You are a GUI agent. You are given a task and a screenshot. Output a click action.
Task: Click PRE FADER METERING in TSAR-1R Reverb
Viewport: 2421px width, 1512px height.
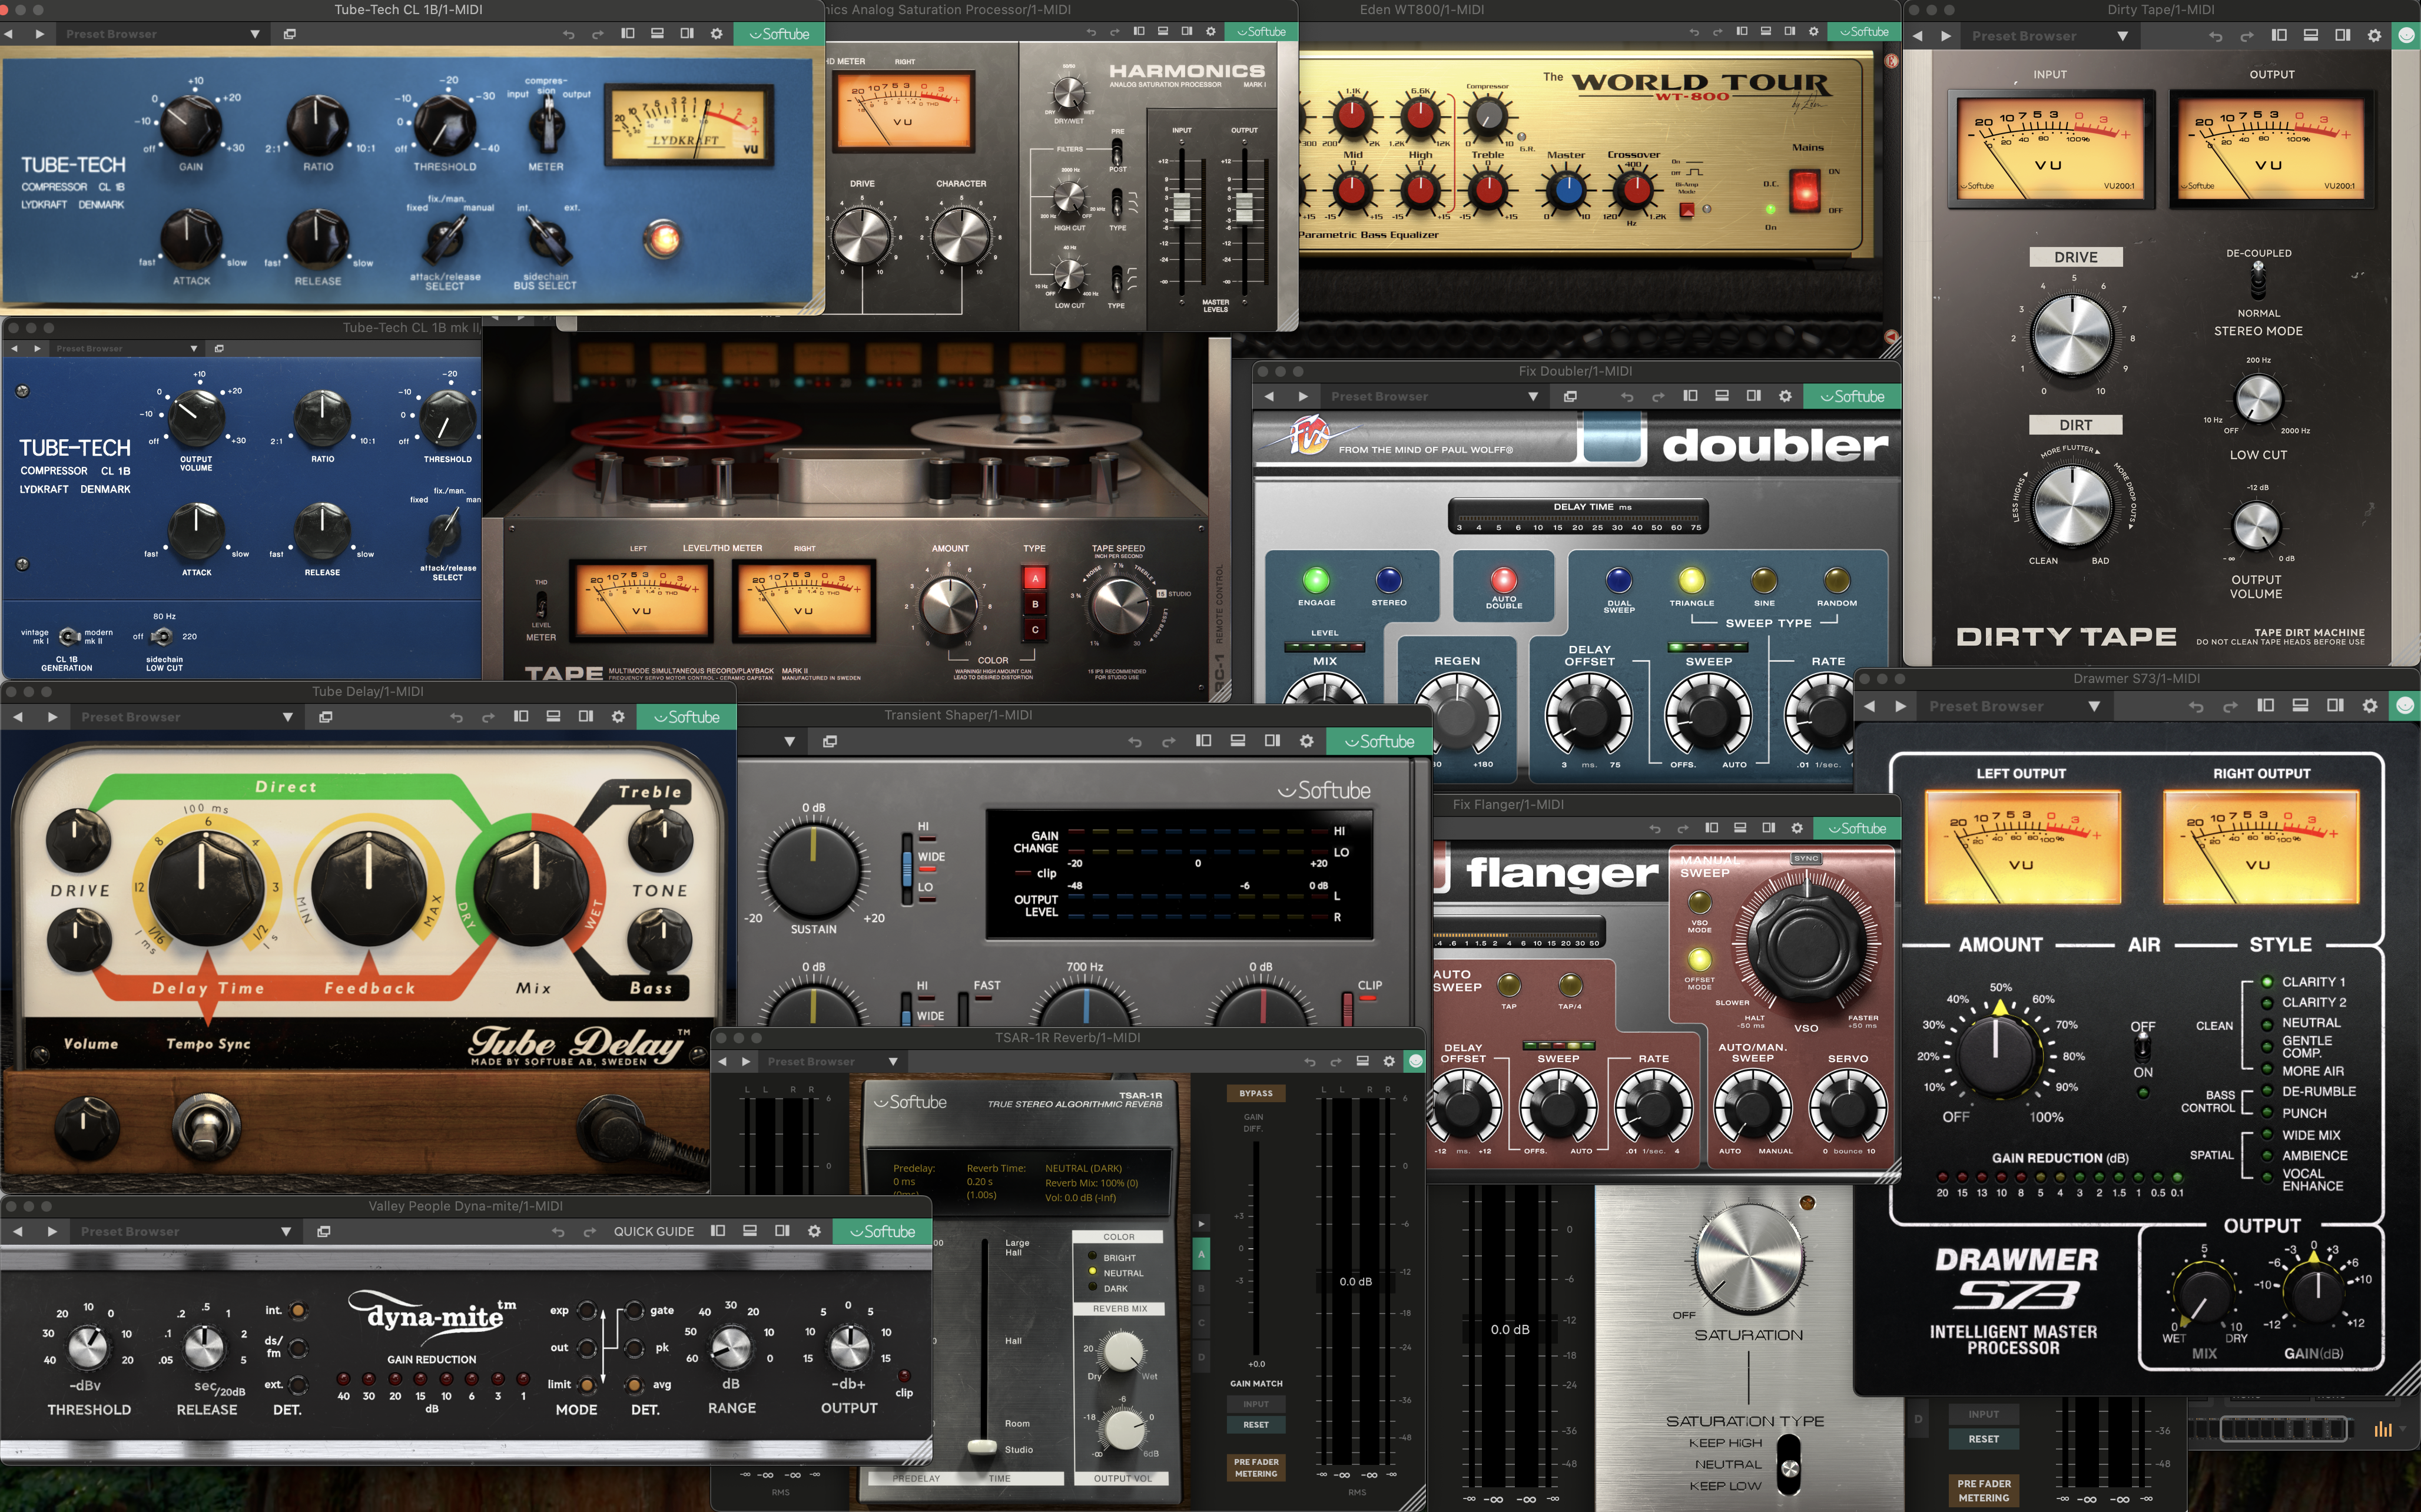tap(1256, 1467)
